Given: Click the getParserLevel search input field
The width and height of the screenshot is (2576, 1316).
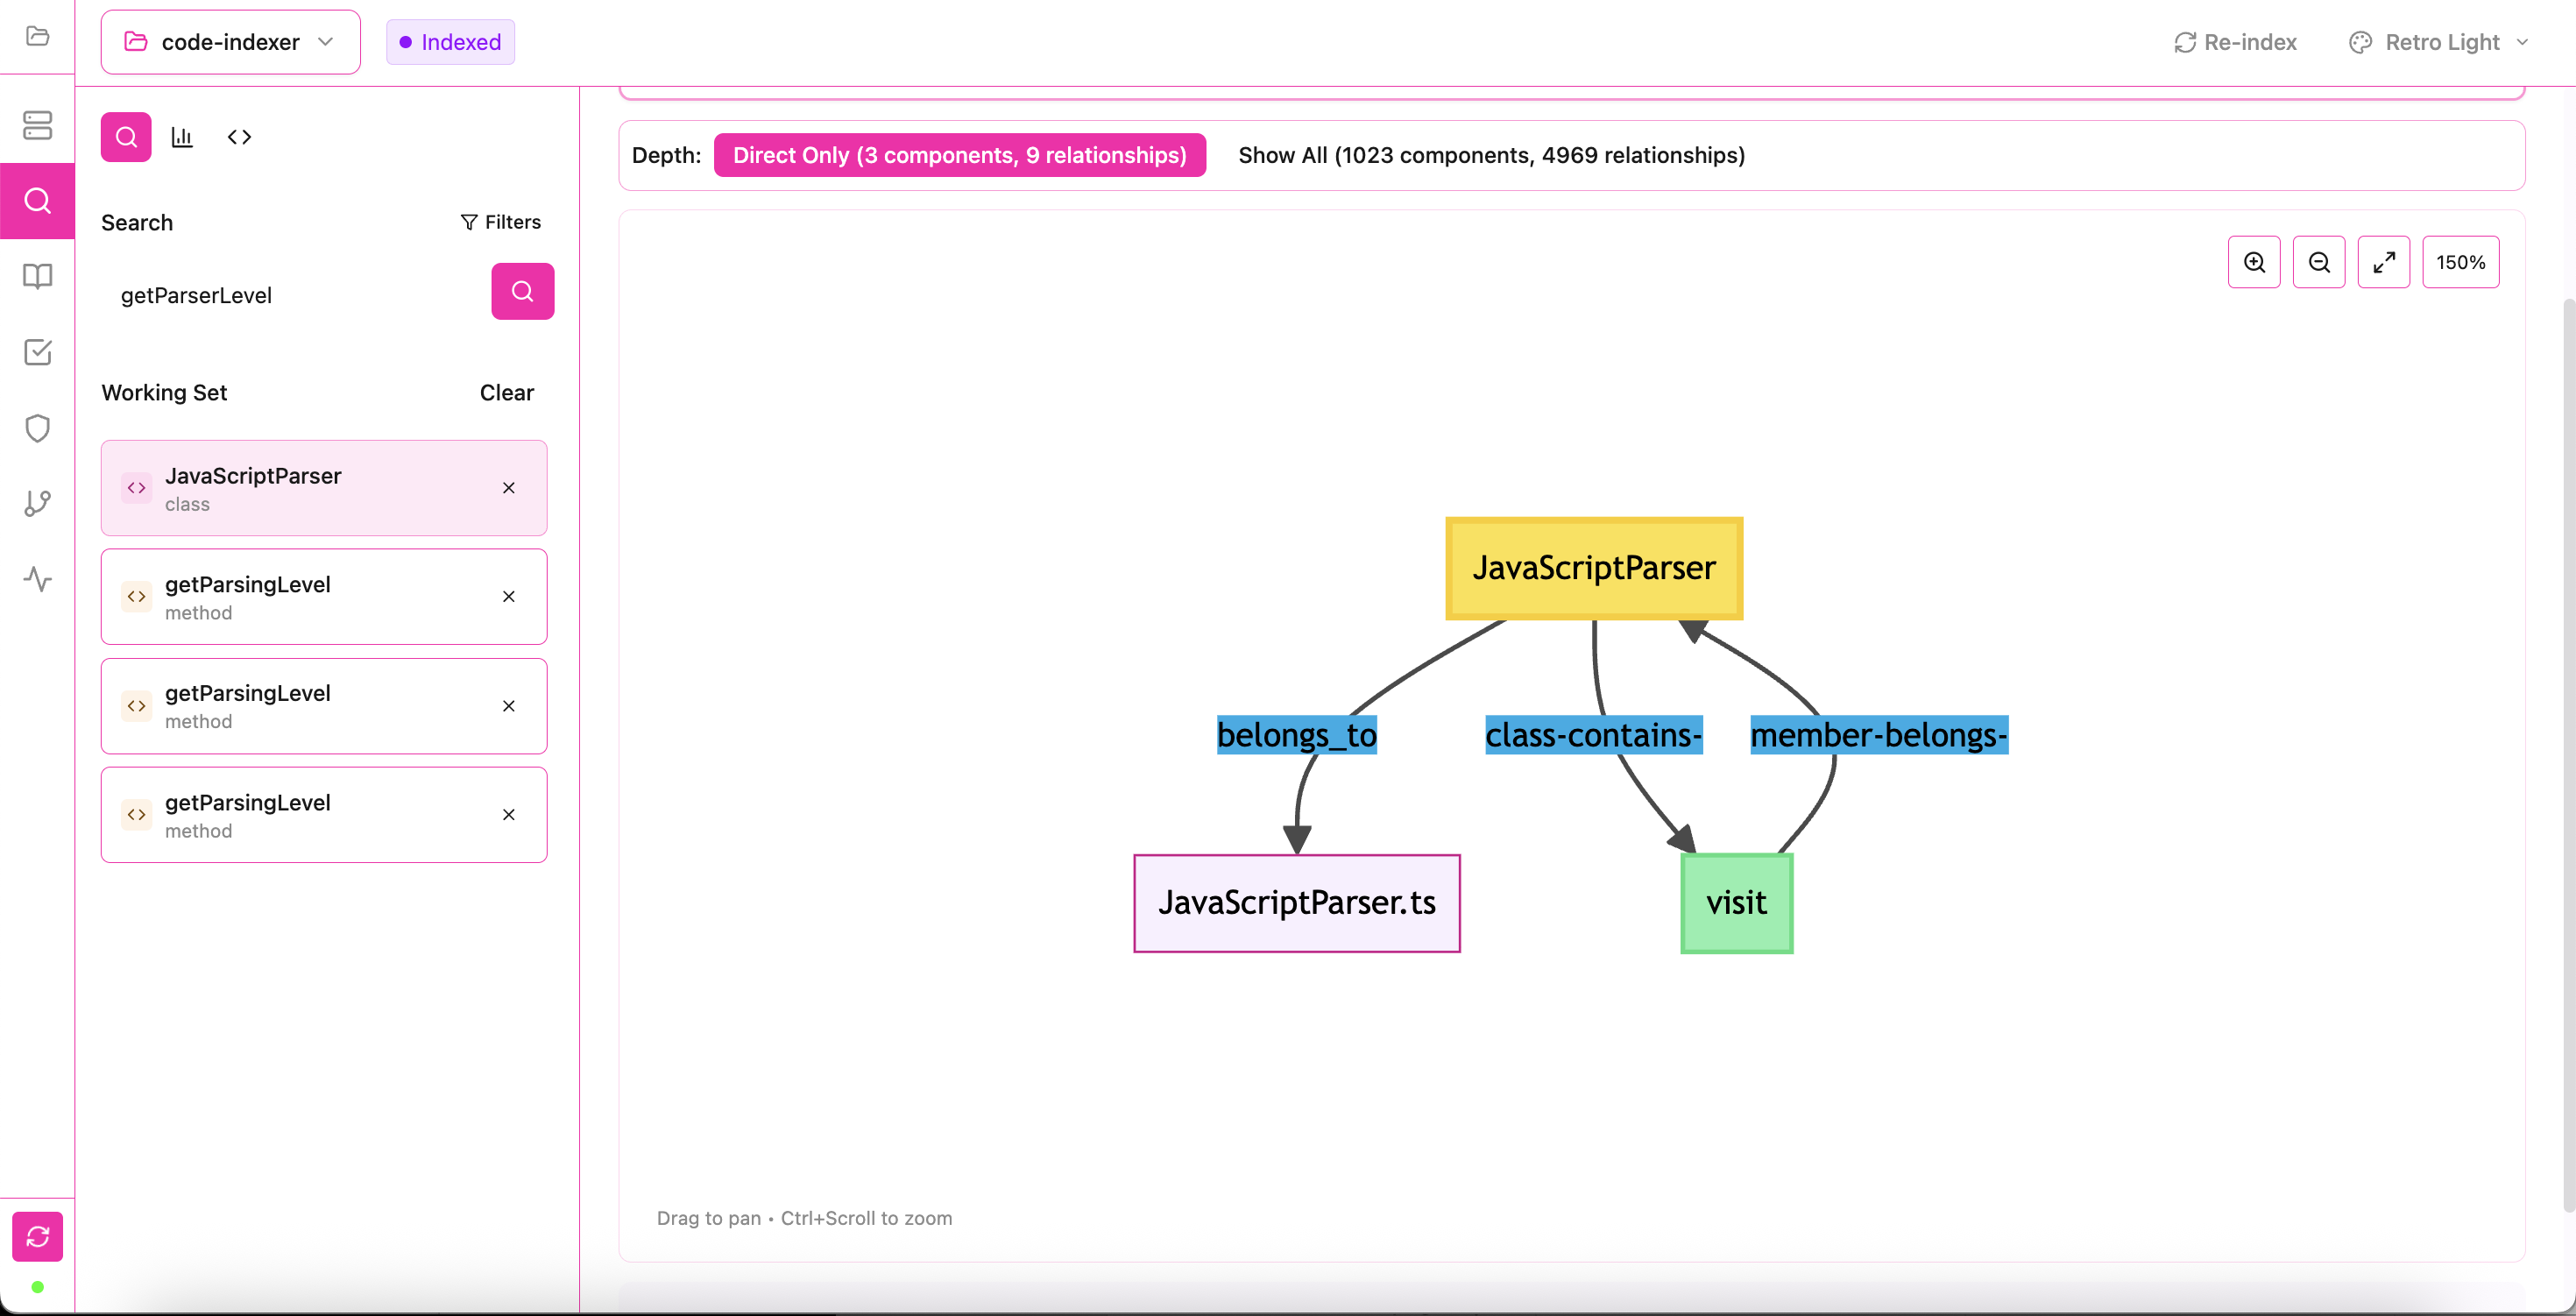Looking at the screenshot, I should (x=290, y=295).
